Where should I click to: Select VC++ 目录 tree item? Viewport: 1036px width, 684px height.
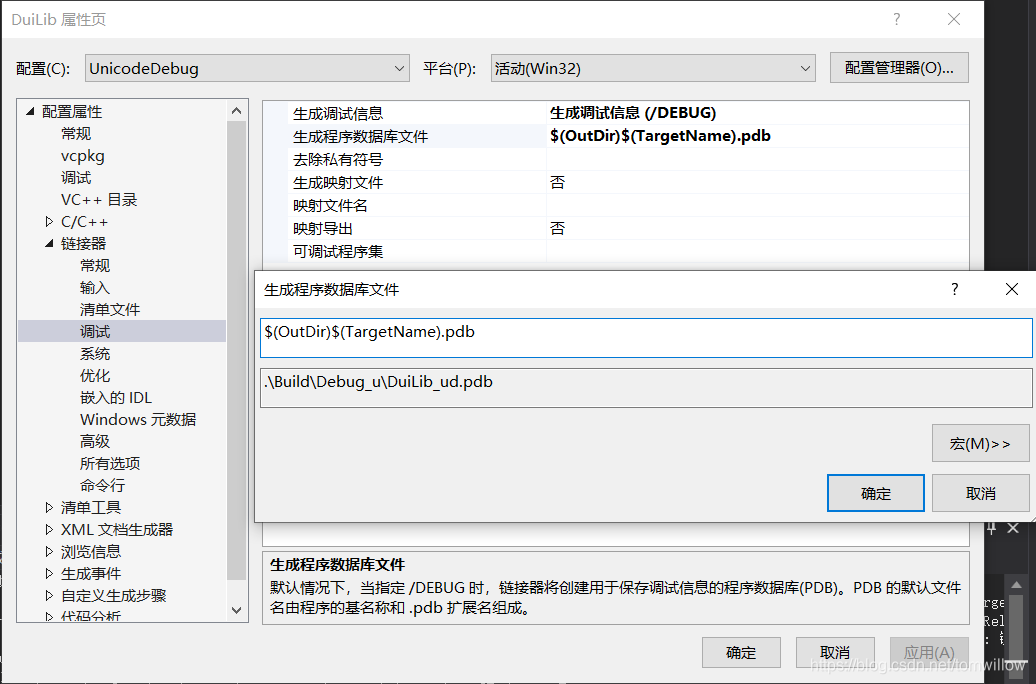99,200
